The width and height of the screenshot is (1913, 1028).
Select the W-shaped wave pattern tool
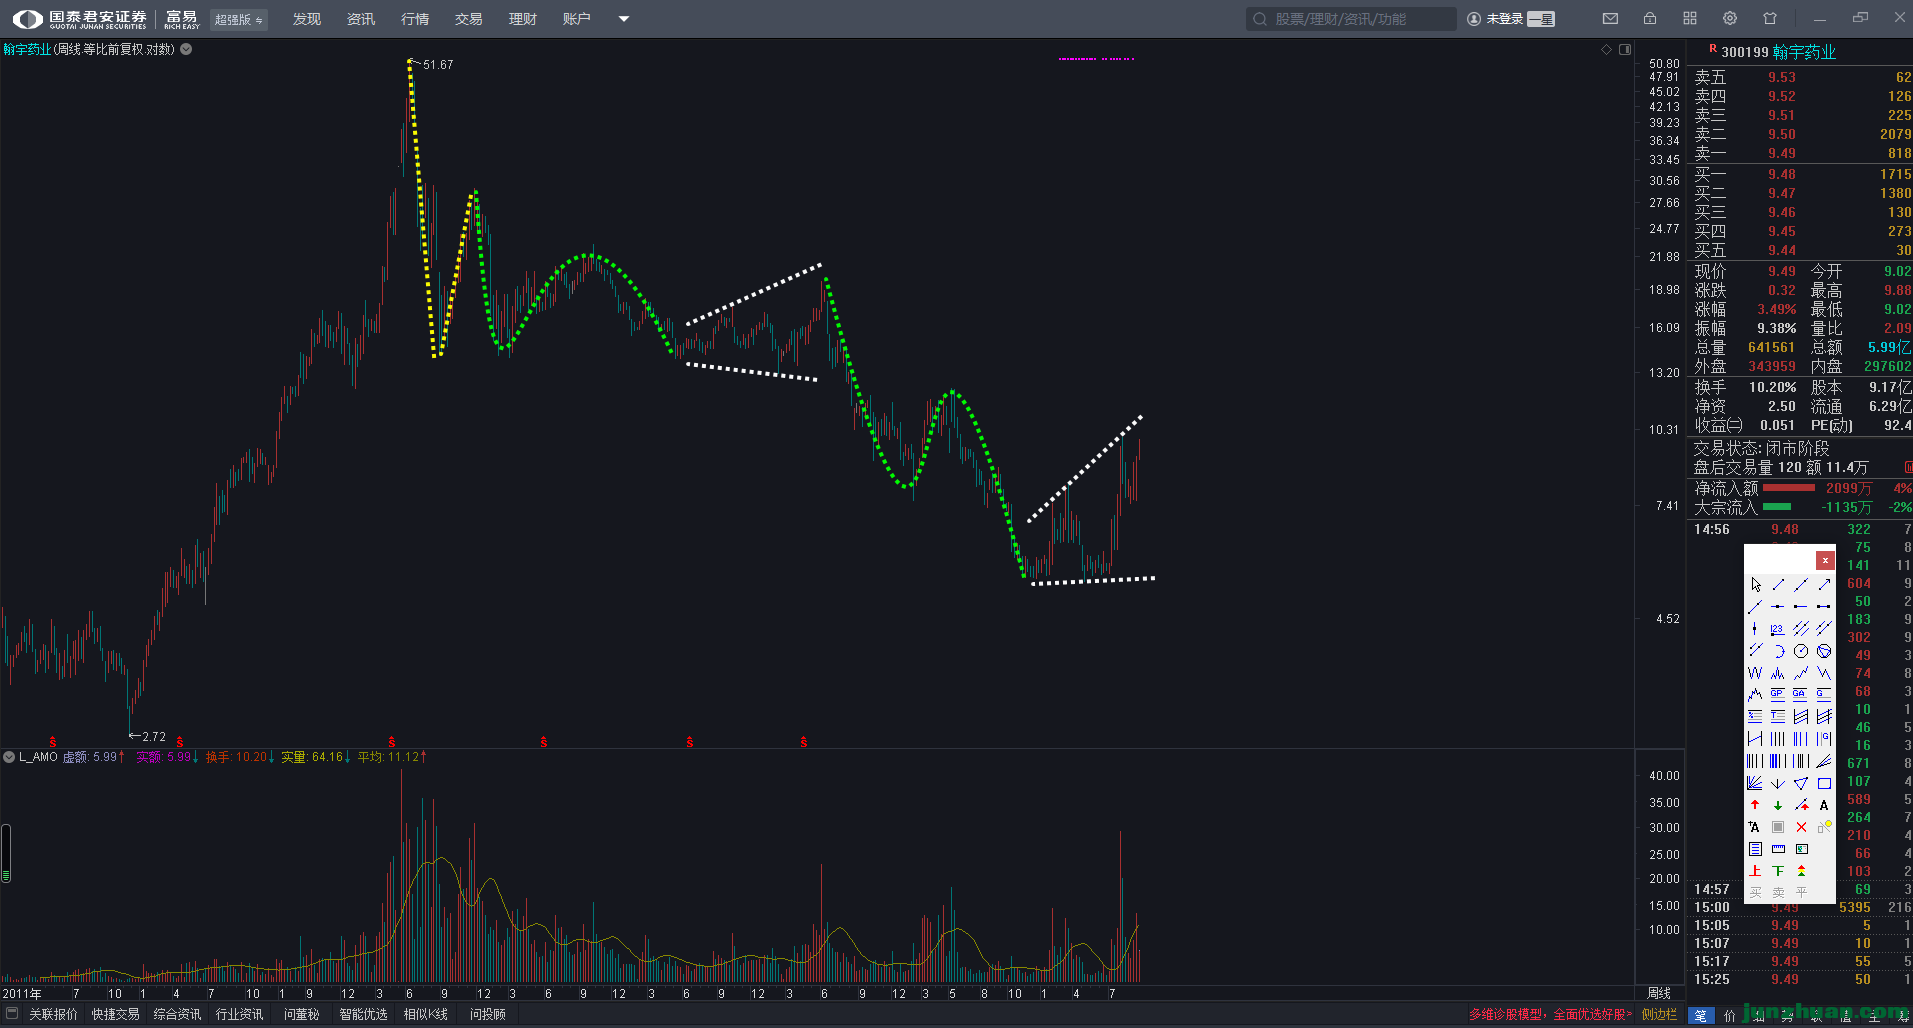[x=1755, y=673]
